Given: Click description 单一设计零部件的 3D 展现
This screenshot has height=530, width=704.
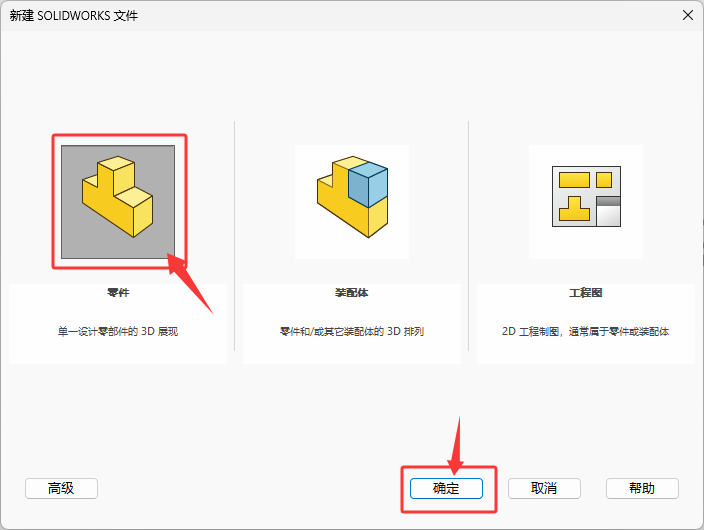Looking at the screenshot, I should tap(118, 331).
